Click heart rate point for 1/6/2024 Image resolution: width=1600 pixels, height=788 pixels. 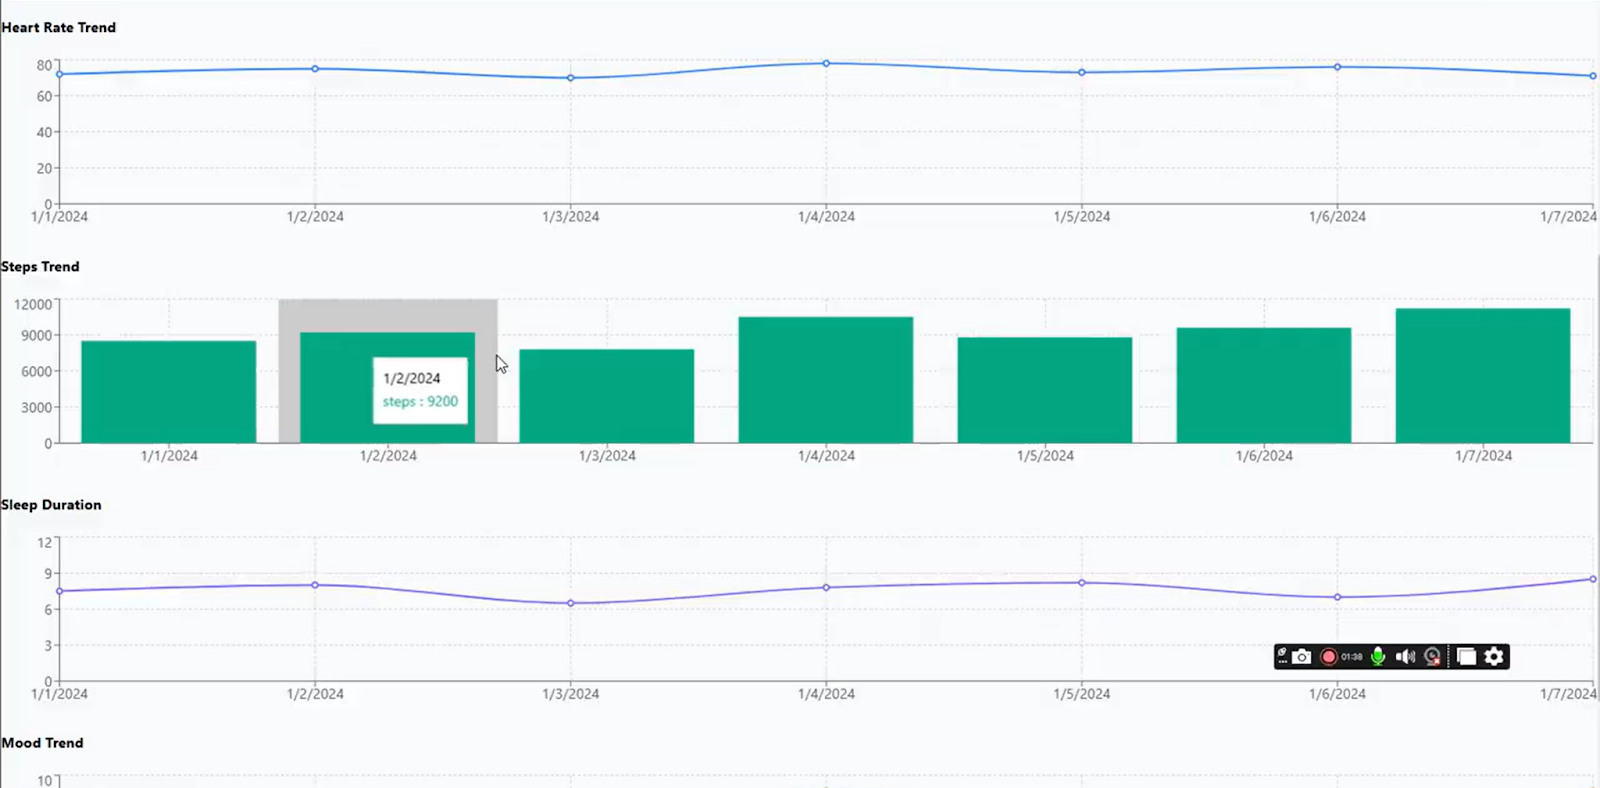point(1337,67)
